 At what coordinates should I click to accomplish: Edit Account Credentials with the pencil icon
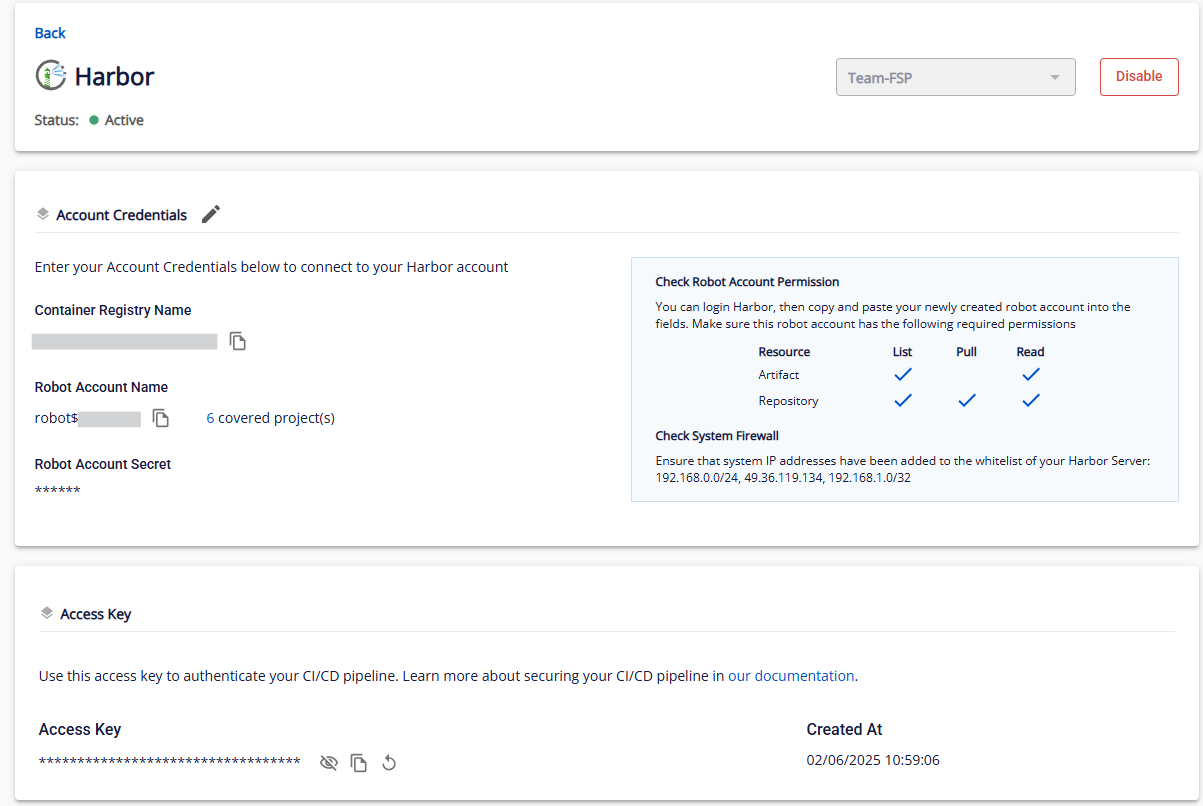click(x=210, y=214)
